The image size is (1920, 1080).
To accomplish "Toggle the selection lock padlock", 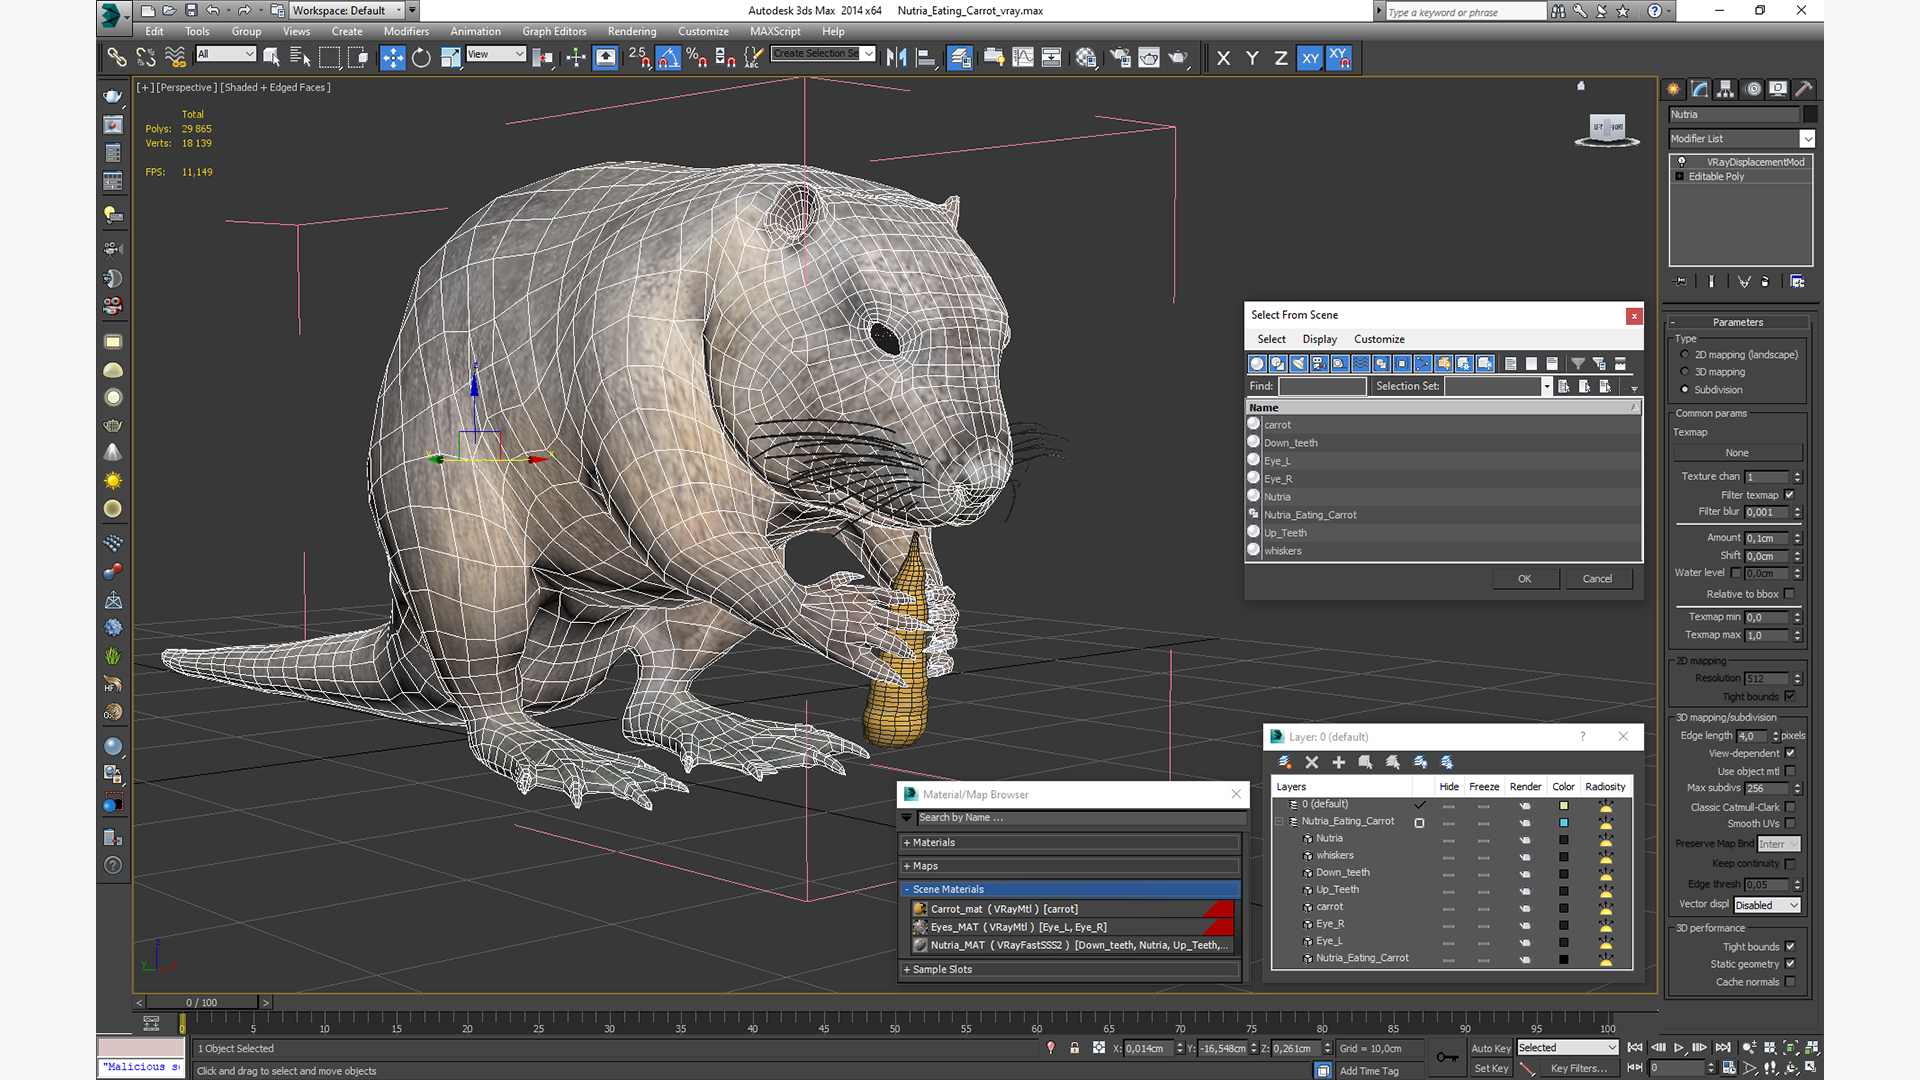I will pos(1074,1048).
